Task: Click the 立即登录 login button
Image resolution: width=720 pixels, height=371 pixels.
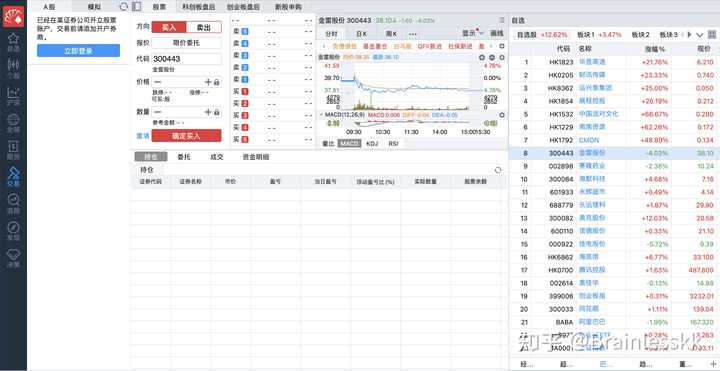Action: pyautogui.click(x=79, y=51)
